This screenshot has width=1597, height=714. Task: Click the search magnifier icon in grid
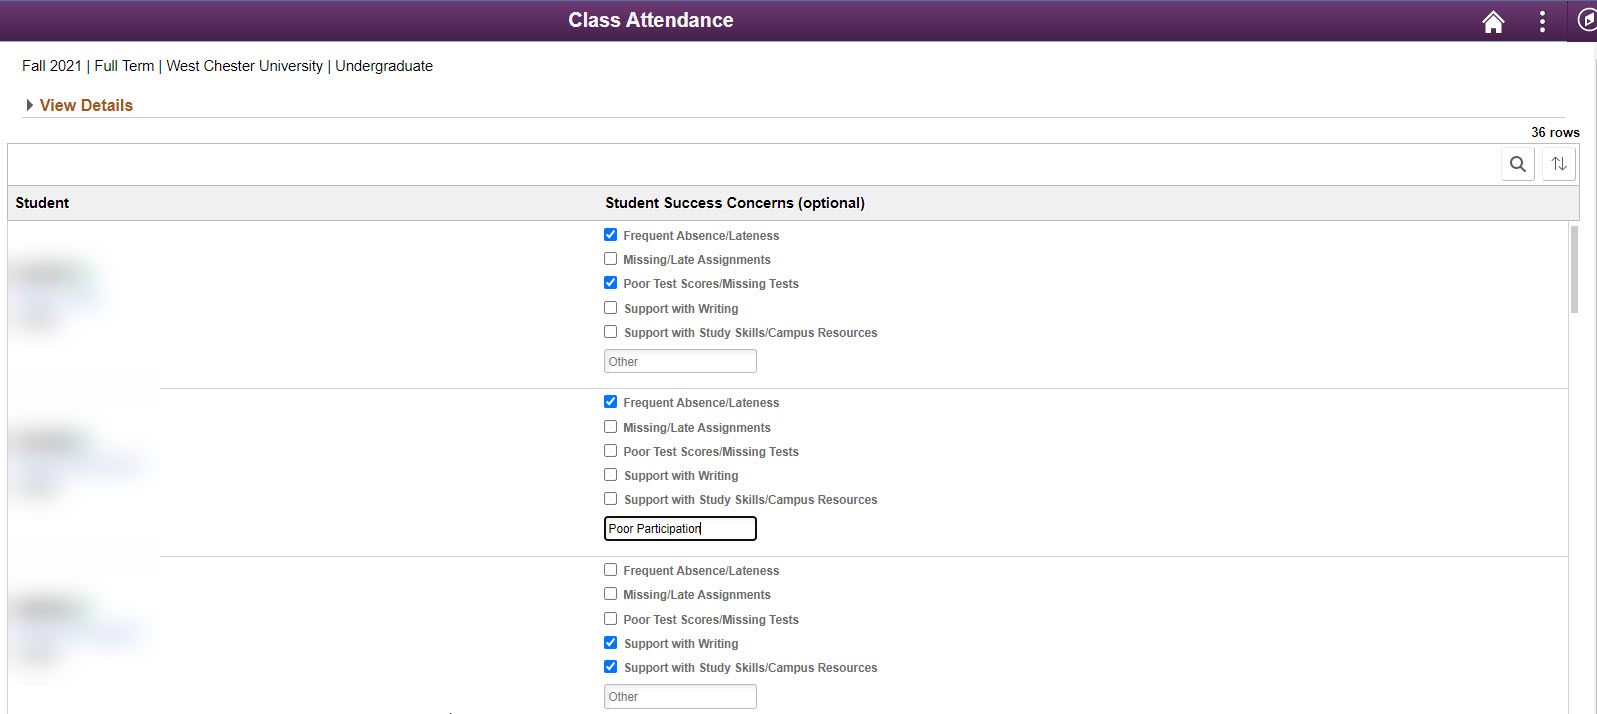1517,164
